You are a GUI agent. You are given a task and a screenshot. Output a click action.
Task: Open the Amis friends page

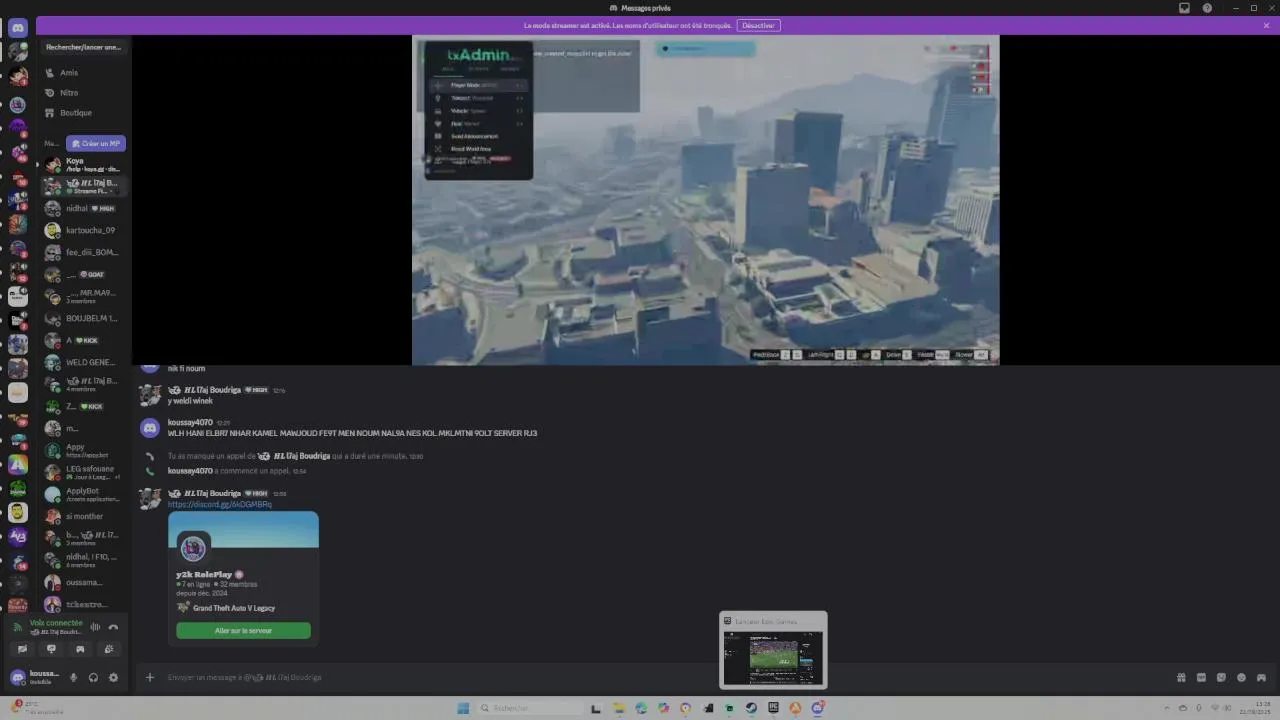pos(84,72)
